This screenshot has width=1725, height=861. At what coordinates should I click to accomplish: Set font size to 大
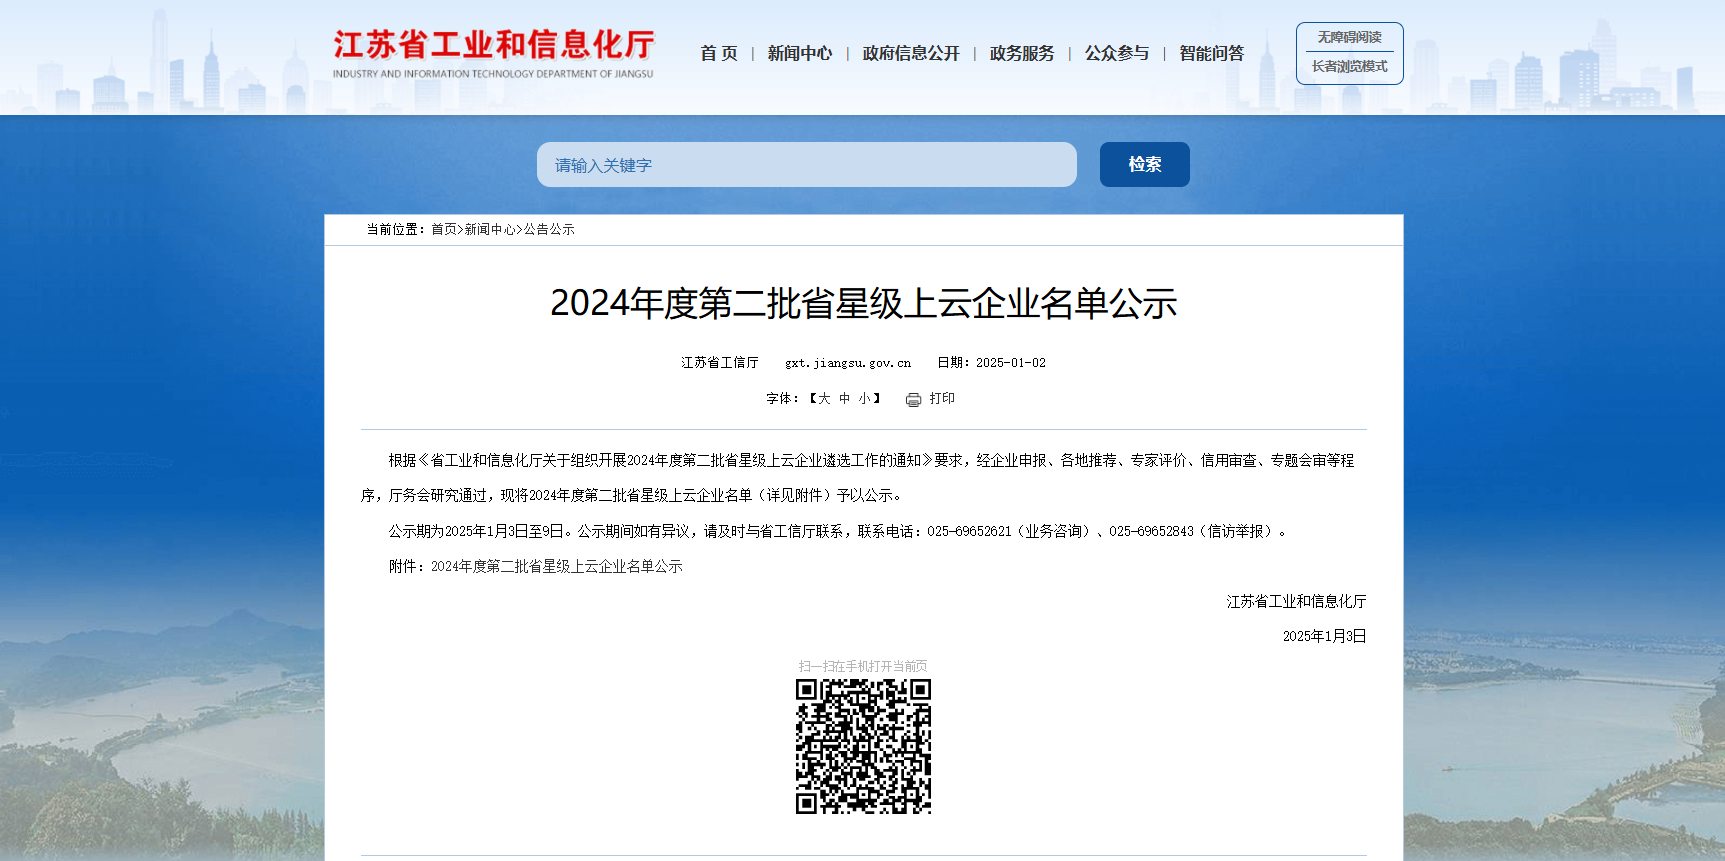coord(824,399)
